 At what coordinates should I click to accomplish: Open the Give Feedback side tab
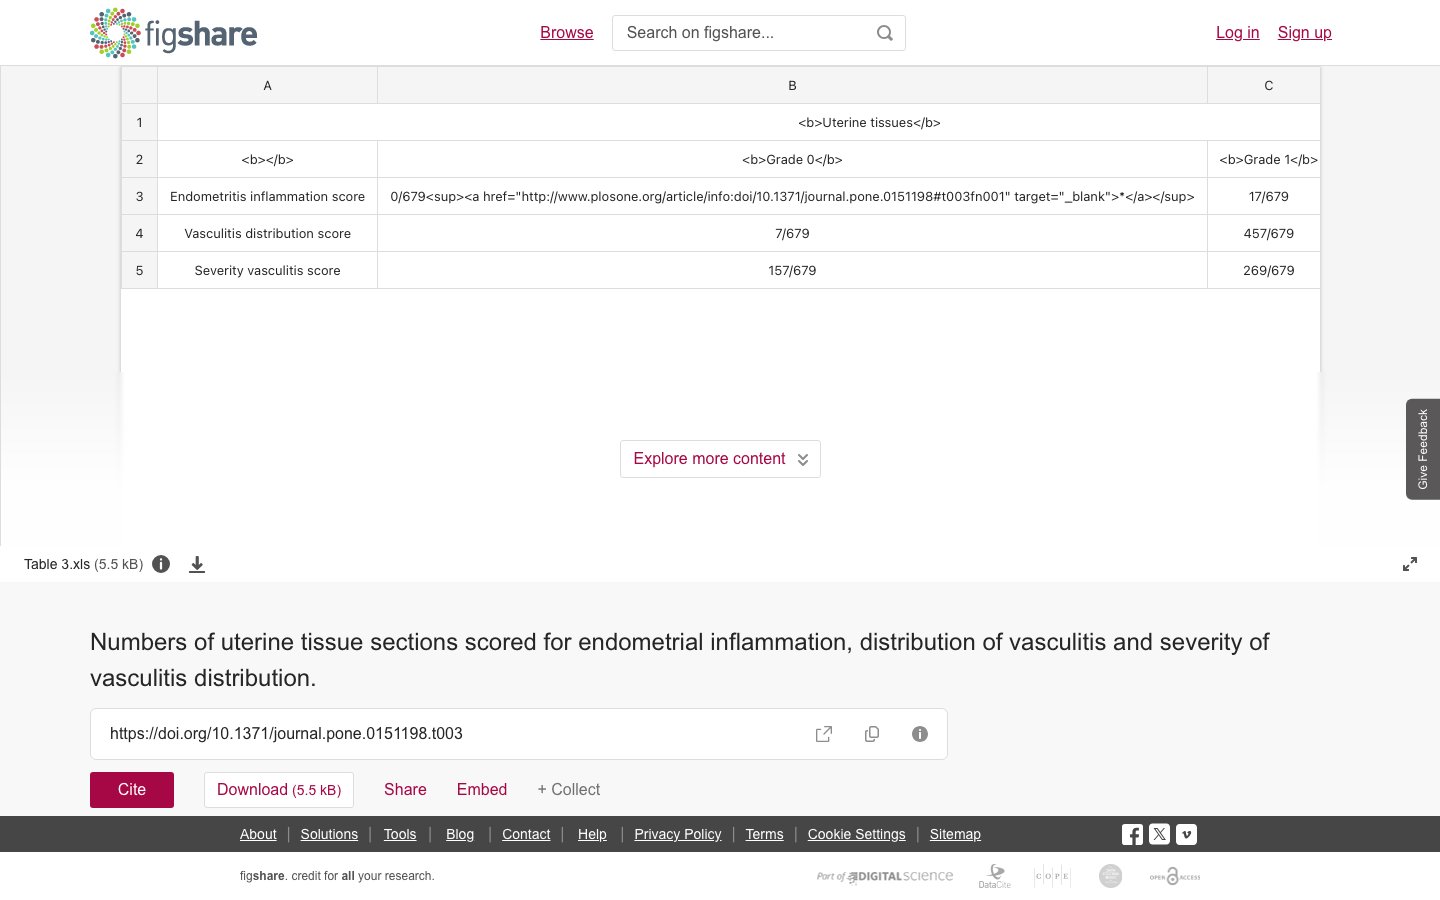point(1423,449)
